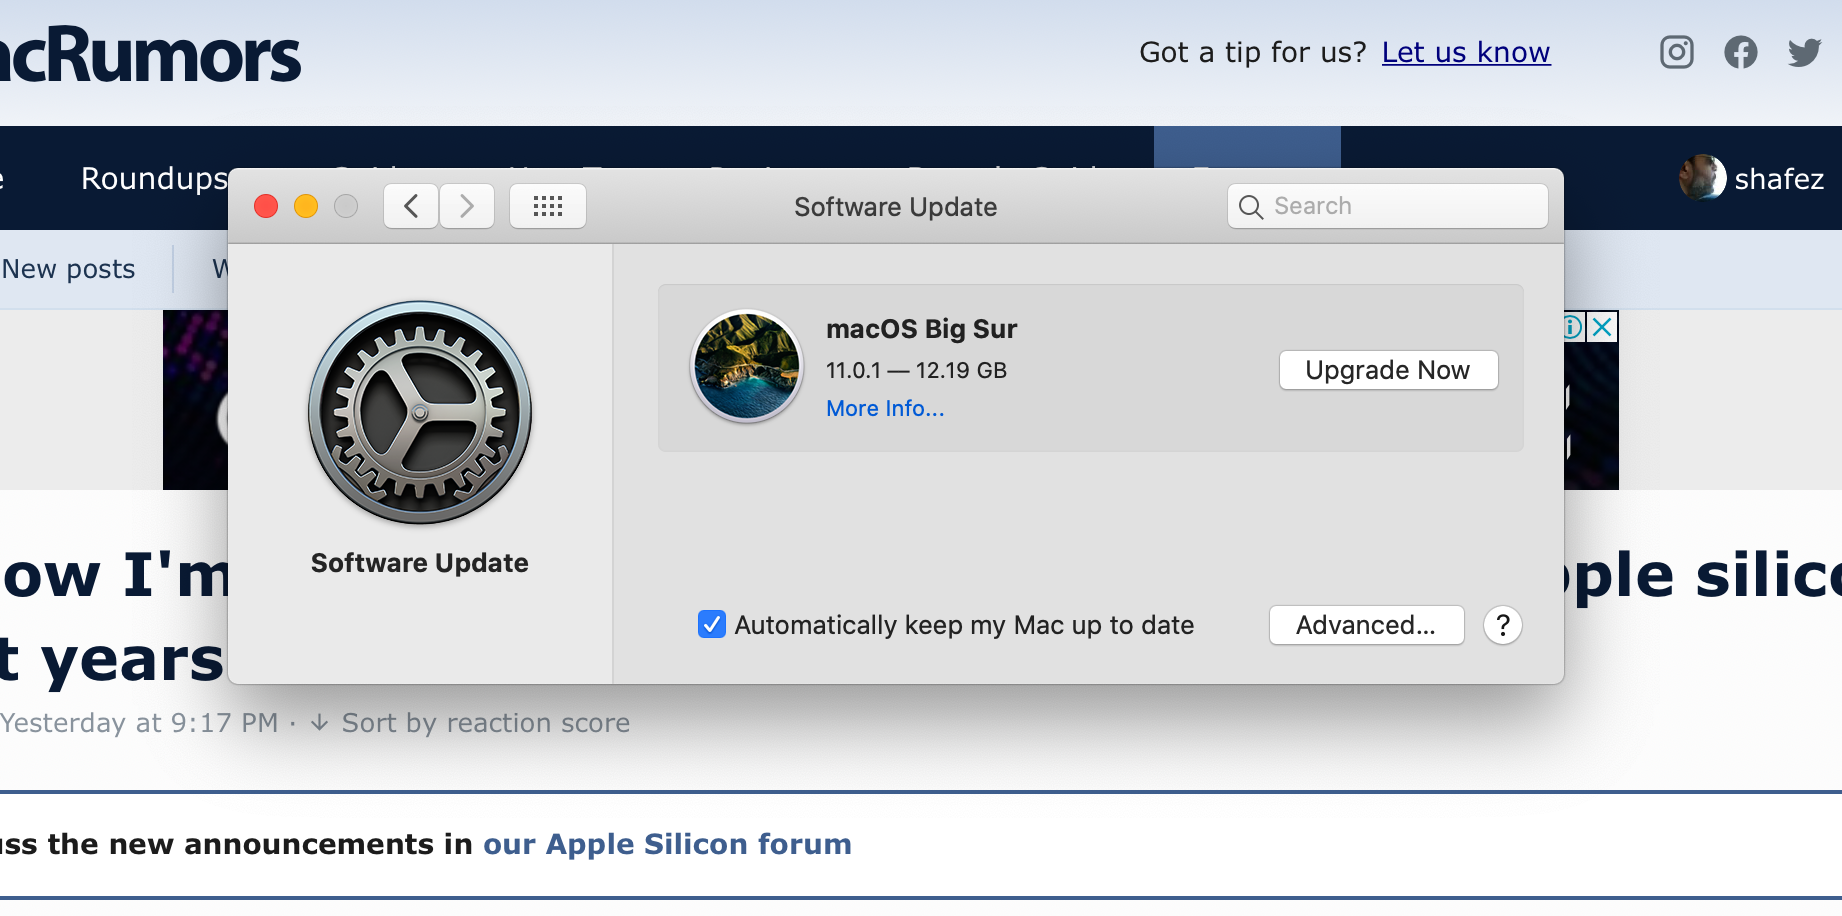The image size is (1842, 916).
Task: Click the Let us know link
Action: 1466,52
